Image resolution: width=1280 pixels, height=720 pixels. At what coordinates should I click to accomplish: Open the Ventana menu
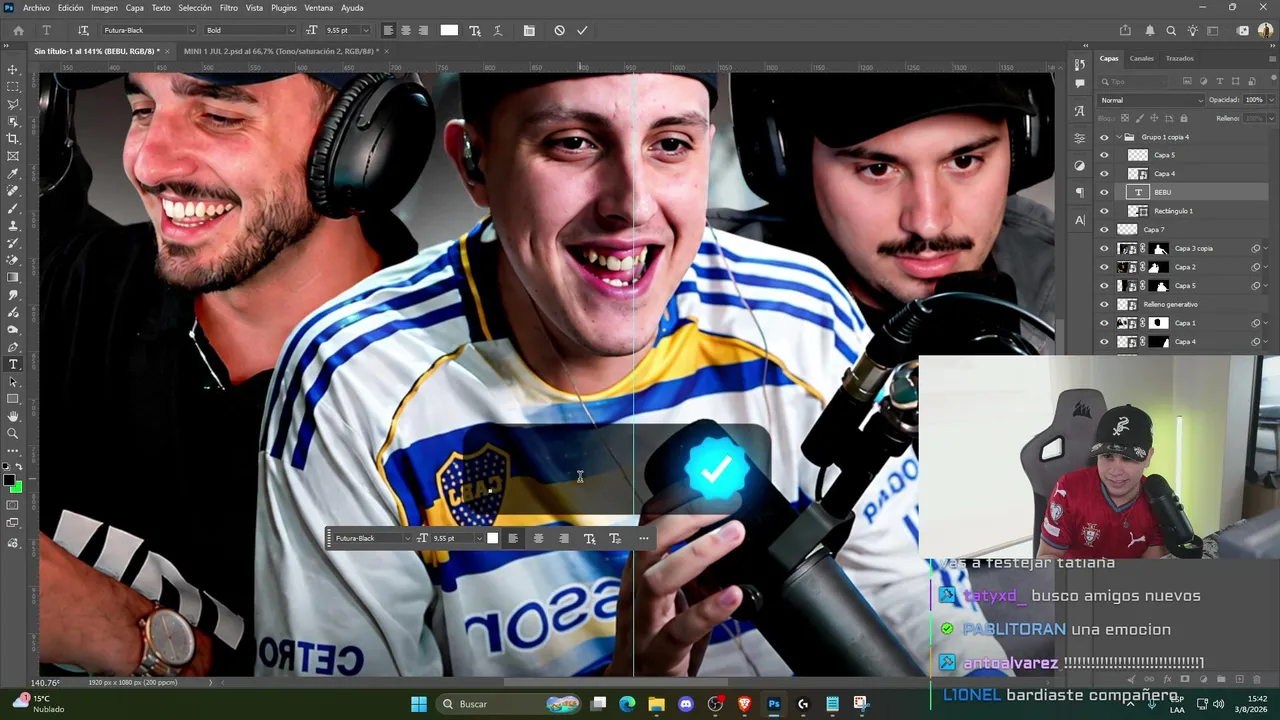(318, 8)
